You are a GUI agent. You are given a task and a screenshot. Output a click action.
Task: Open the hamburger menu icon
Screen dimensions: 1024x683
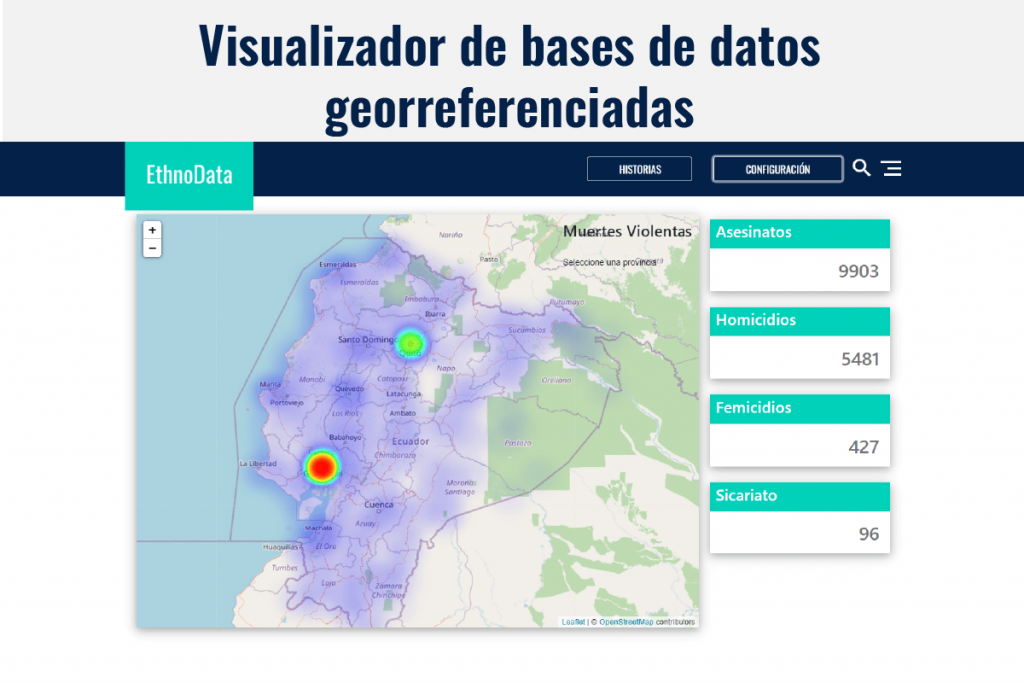[x=891, y=169]
